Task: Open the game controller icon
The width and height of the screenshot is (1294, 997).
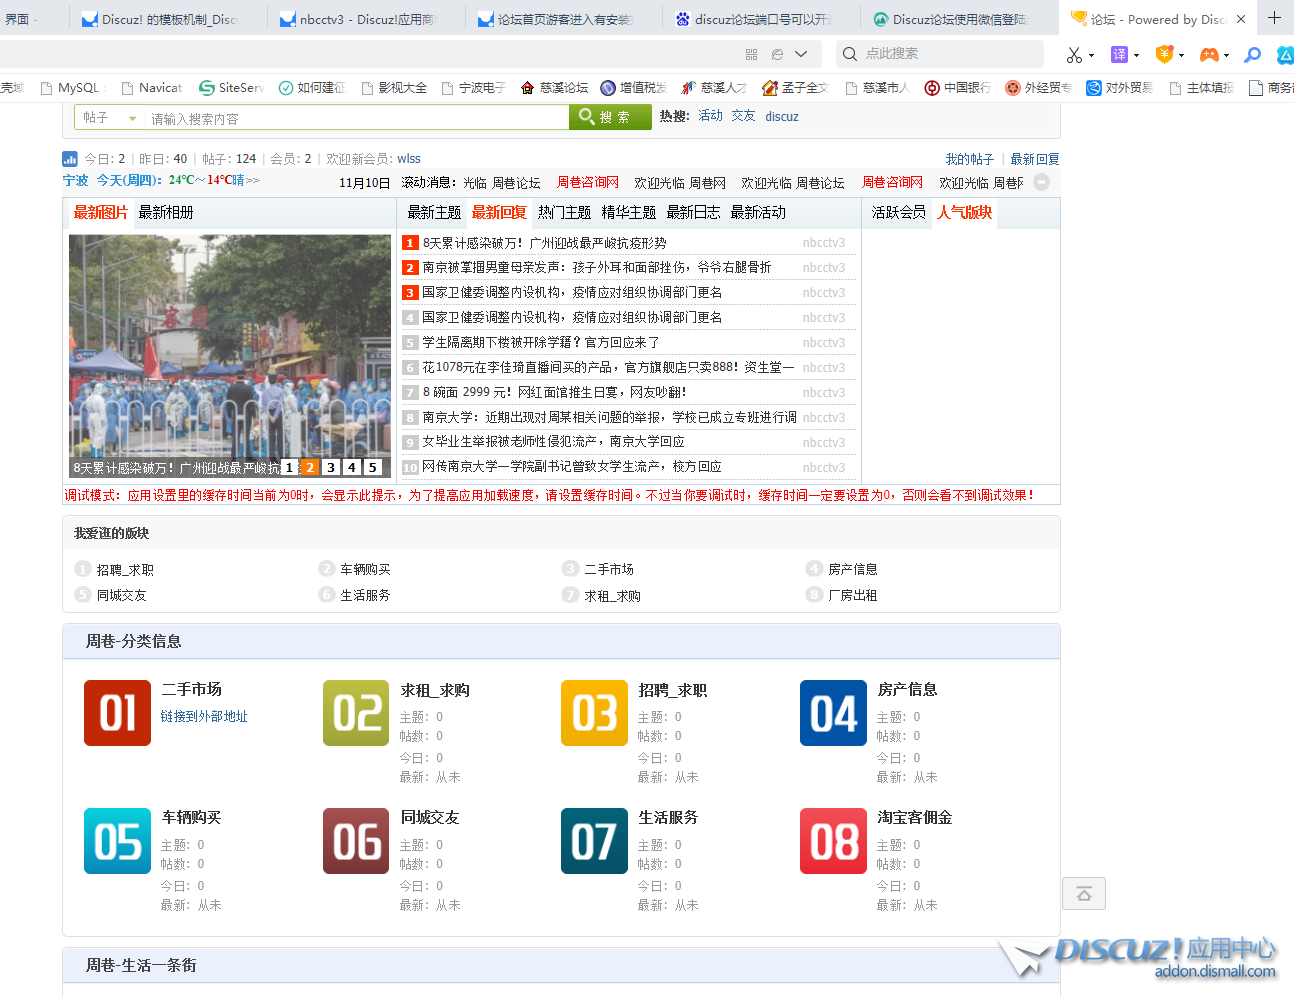Action: [x=1209, y=55]
